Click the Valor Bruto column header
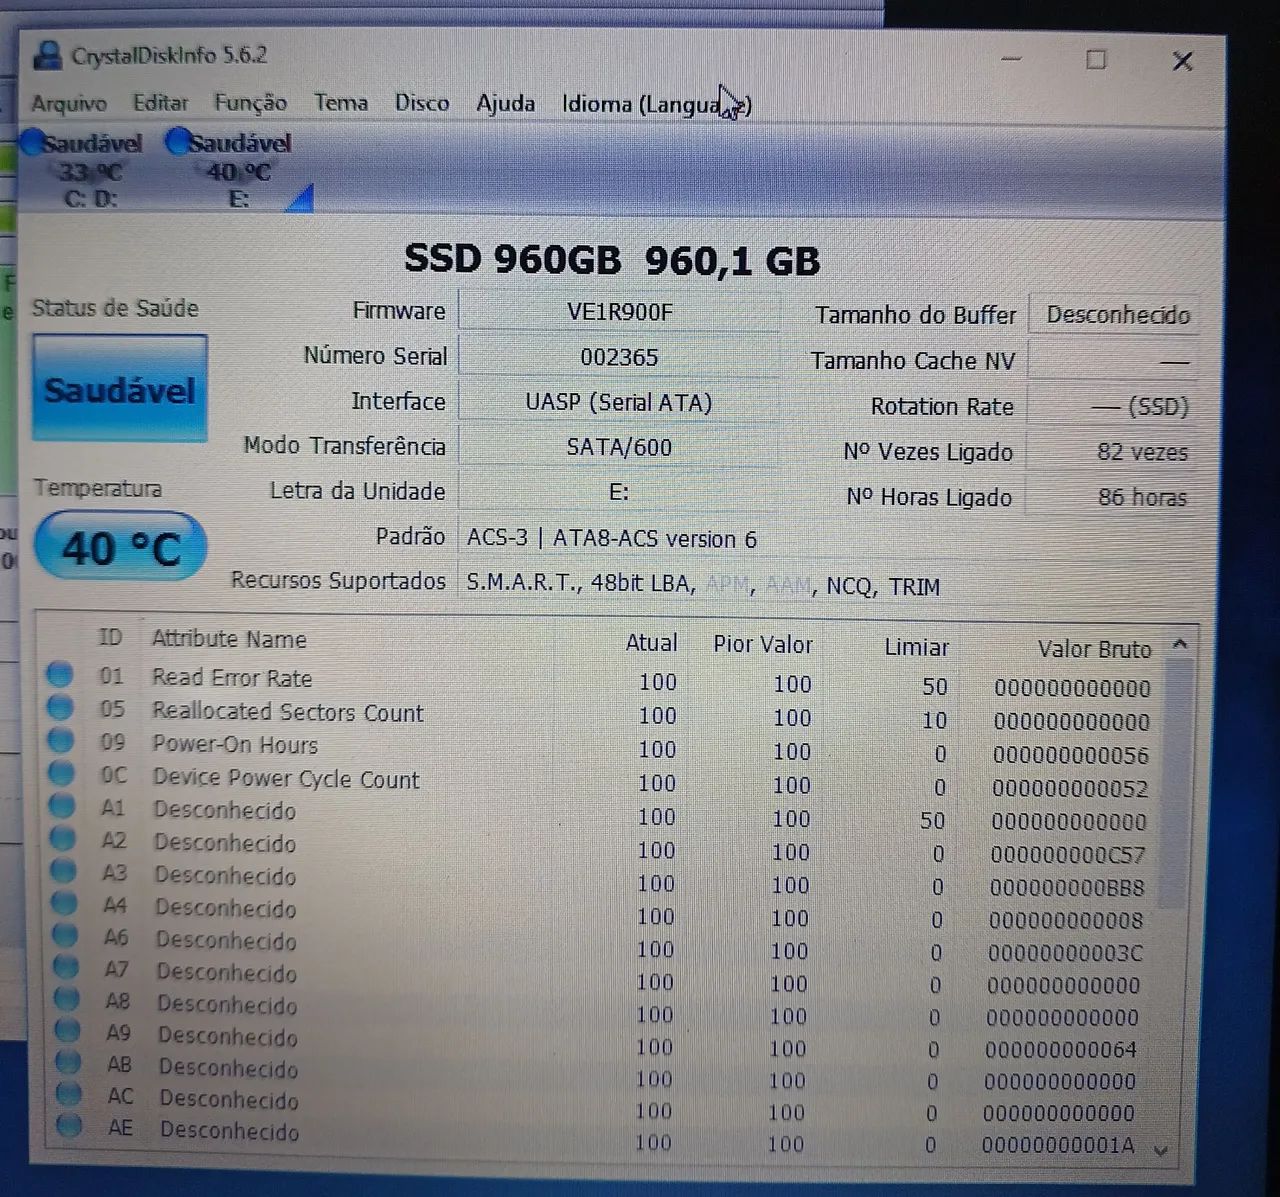Viewport: 1280px width, 1197px height. pyautogui.click(x=1094, y=649)
